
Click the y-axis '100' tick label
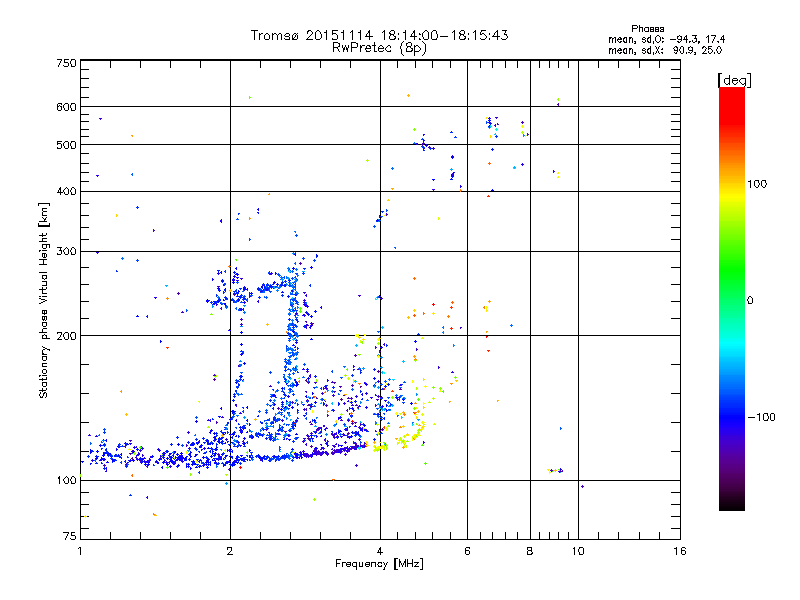click(66, 480)
